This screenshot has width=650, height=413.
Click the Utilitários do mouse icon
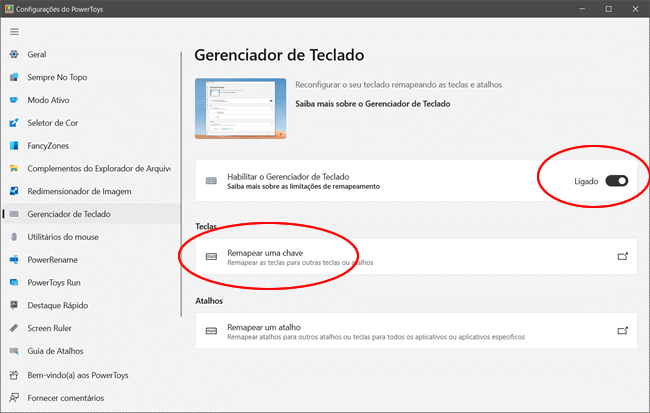14,237
